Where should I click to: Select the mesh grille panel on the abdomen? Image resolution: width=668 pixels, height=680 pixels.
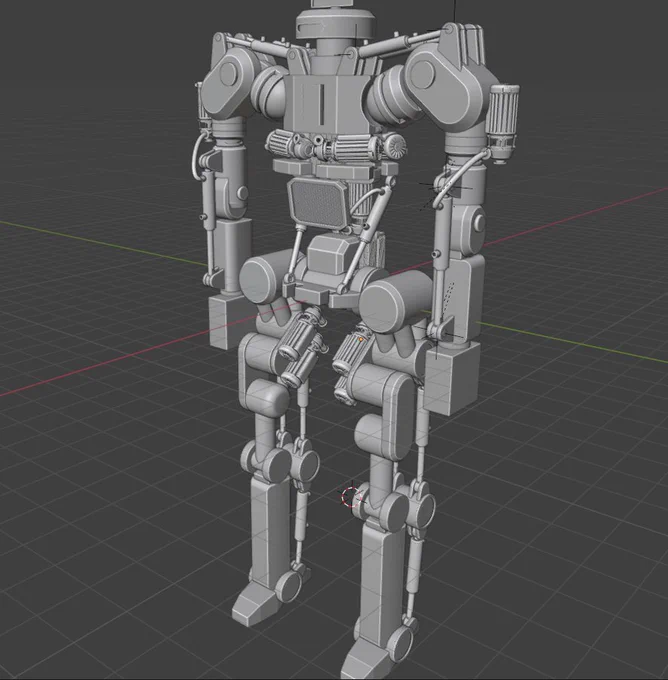pos(318,203)
